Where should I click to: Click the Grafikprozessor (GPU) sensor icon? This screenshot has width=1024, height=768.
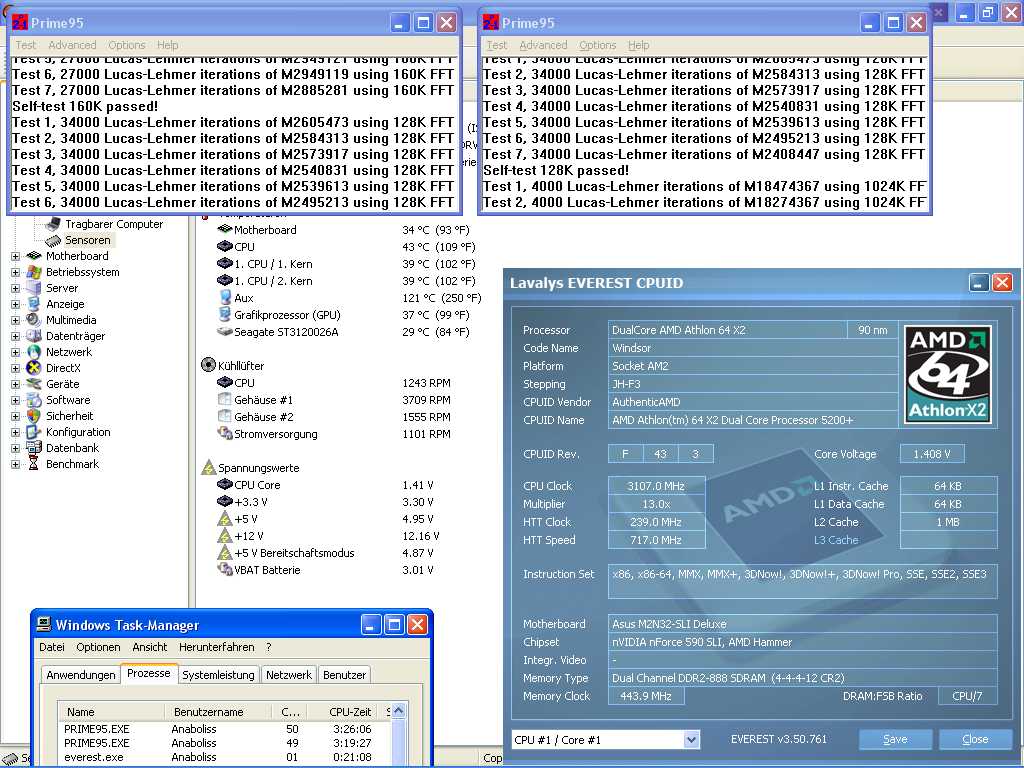tap(225, 314)
